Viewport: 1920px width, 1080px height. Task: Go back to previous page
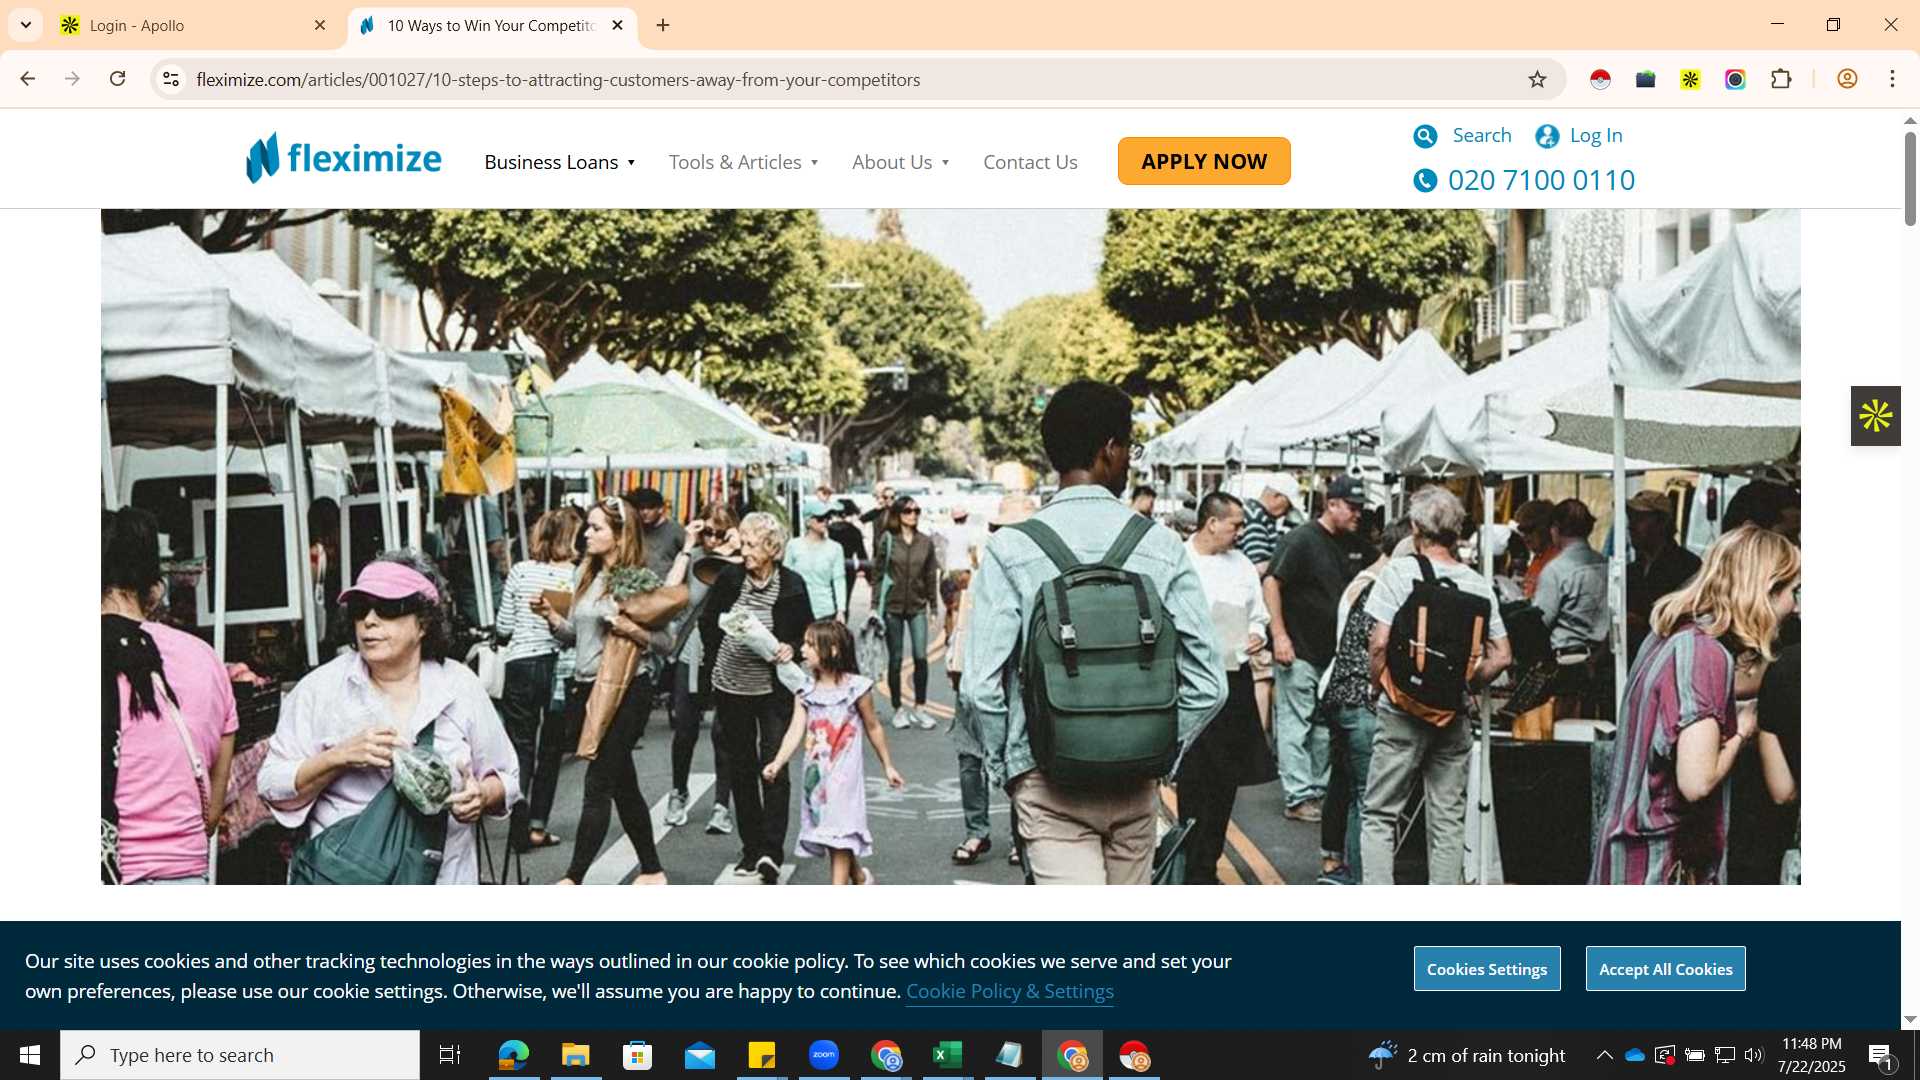coord(27,79)
